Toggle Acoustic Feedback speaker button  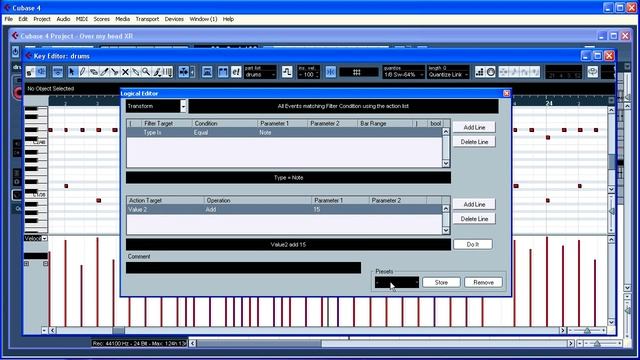[x=41, y=72]
